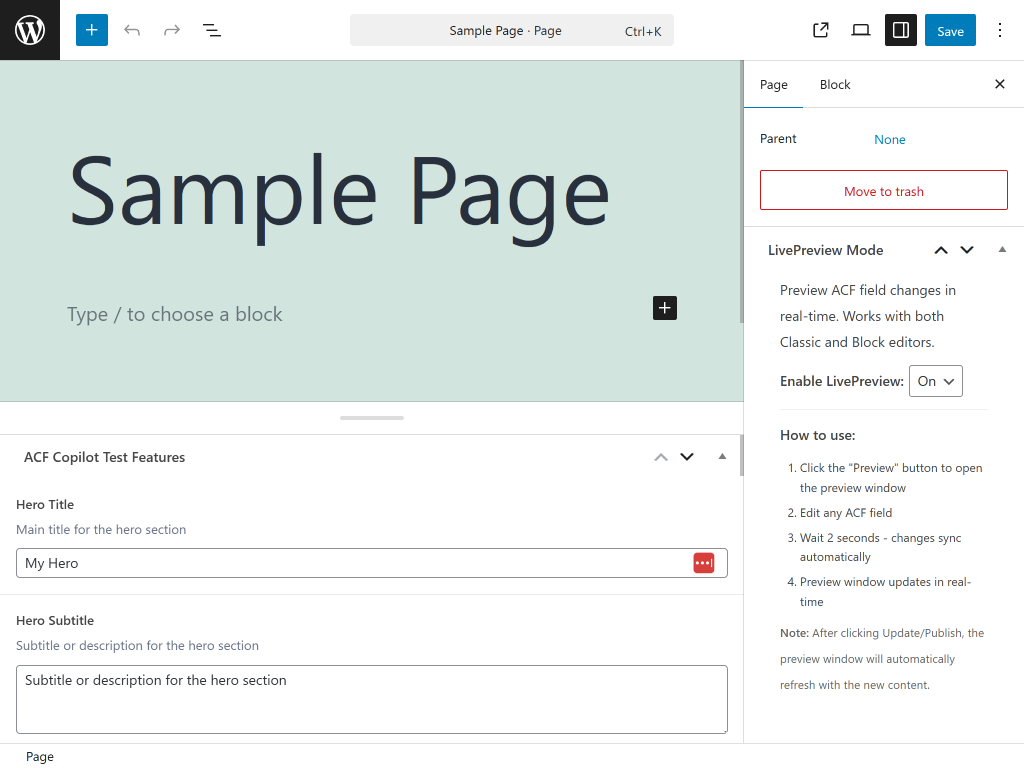This screenshot has width=1024, height=768.
Task: Click the Hero Subtitle text area
Action: [x=371, y=699]
